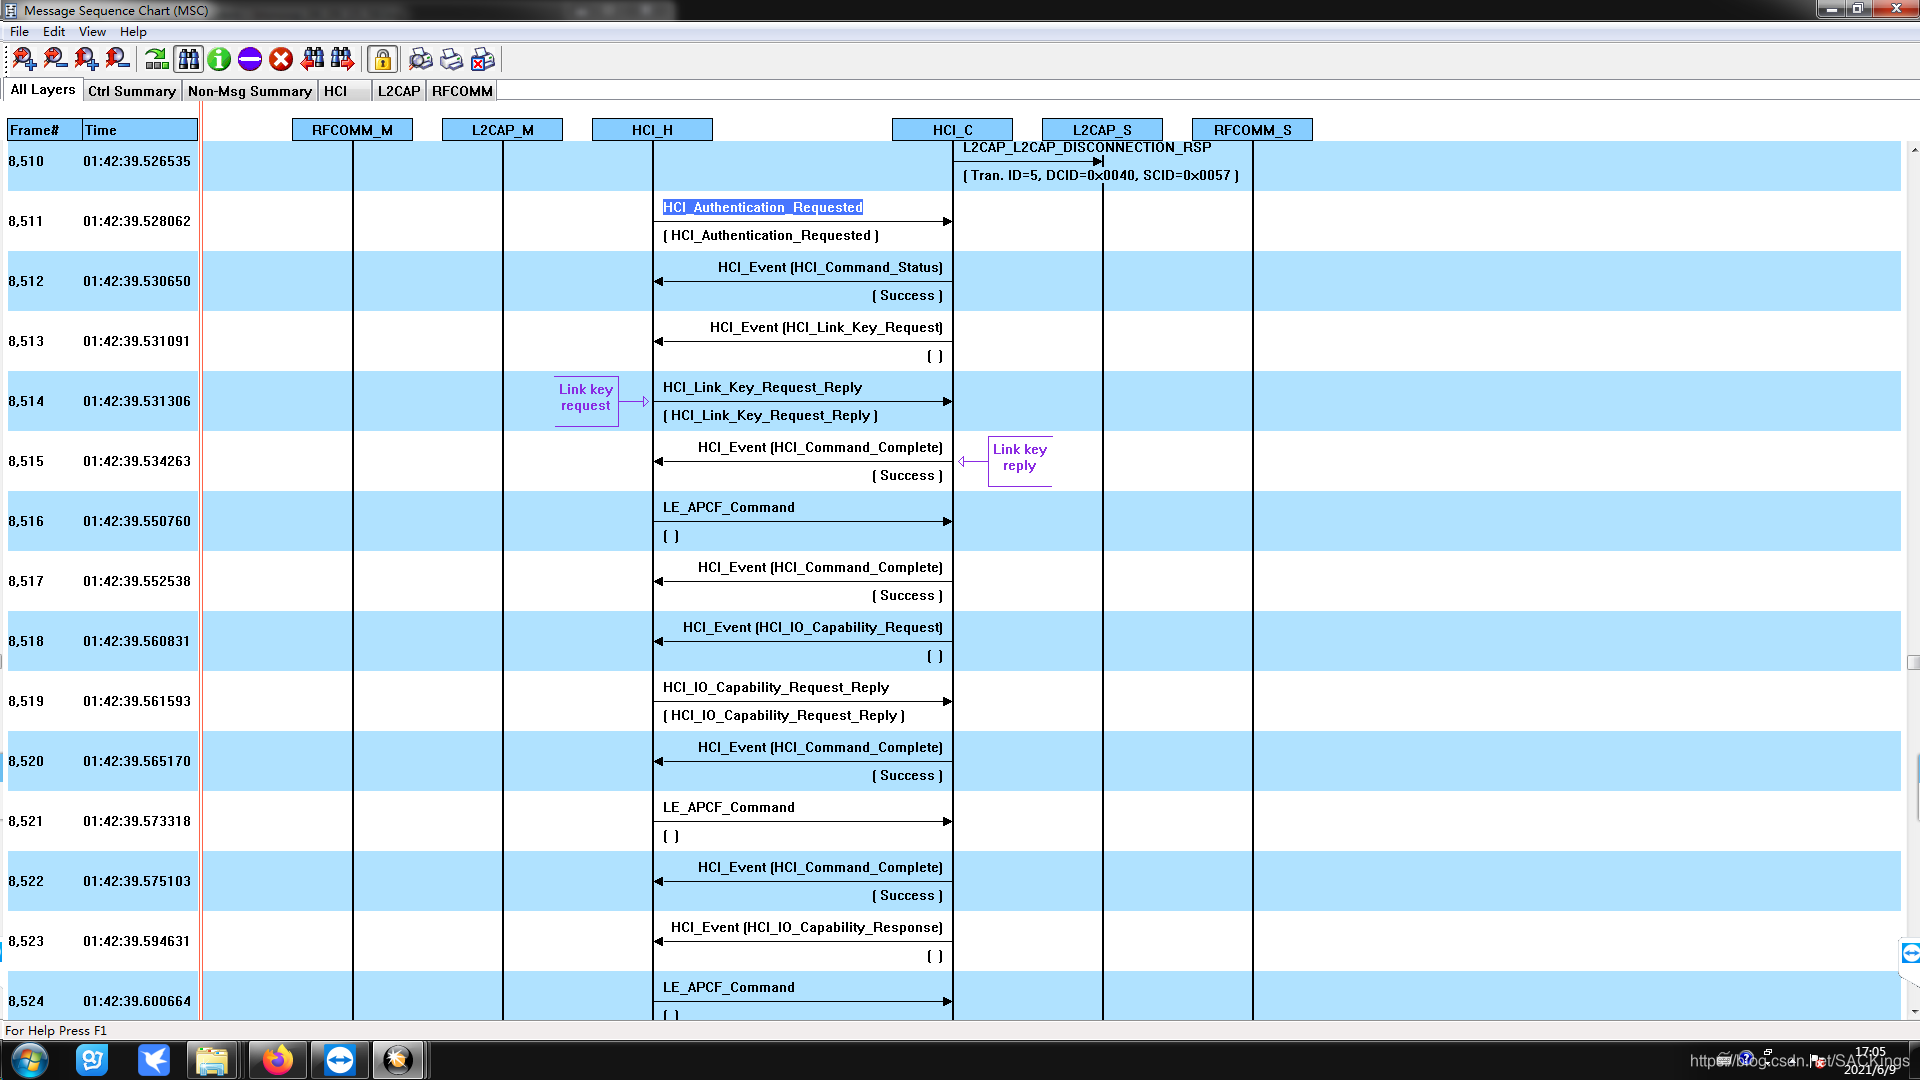Click the printer print icon
This screenshot has height=1080, width=1920.
(x=452, y=59)
